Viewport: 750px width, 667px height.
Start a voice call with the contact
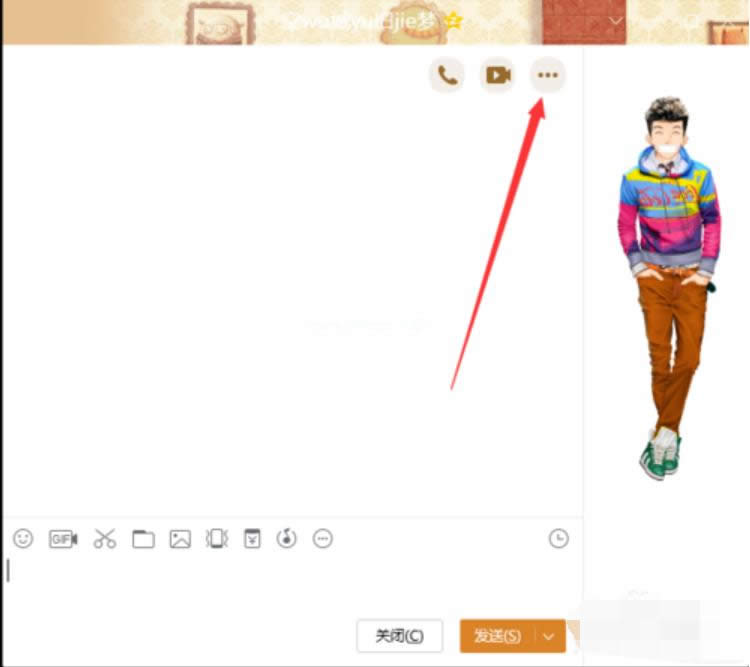(447, 75)
